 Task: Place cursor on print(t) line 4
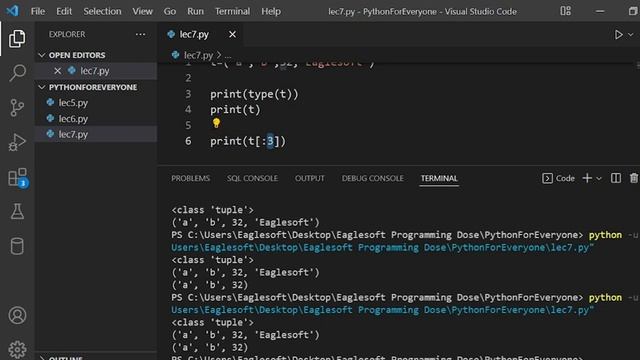coord(235,109)
